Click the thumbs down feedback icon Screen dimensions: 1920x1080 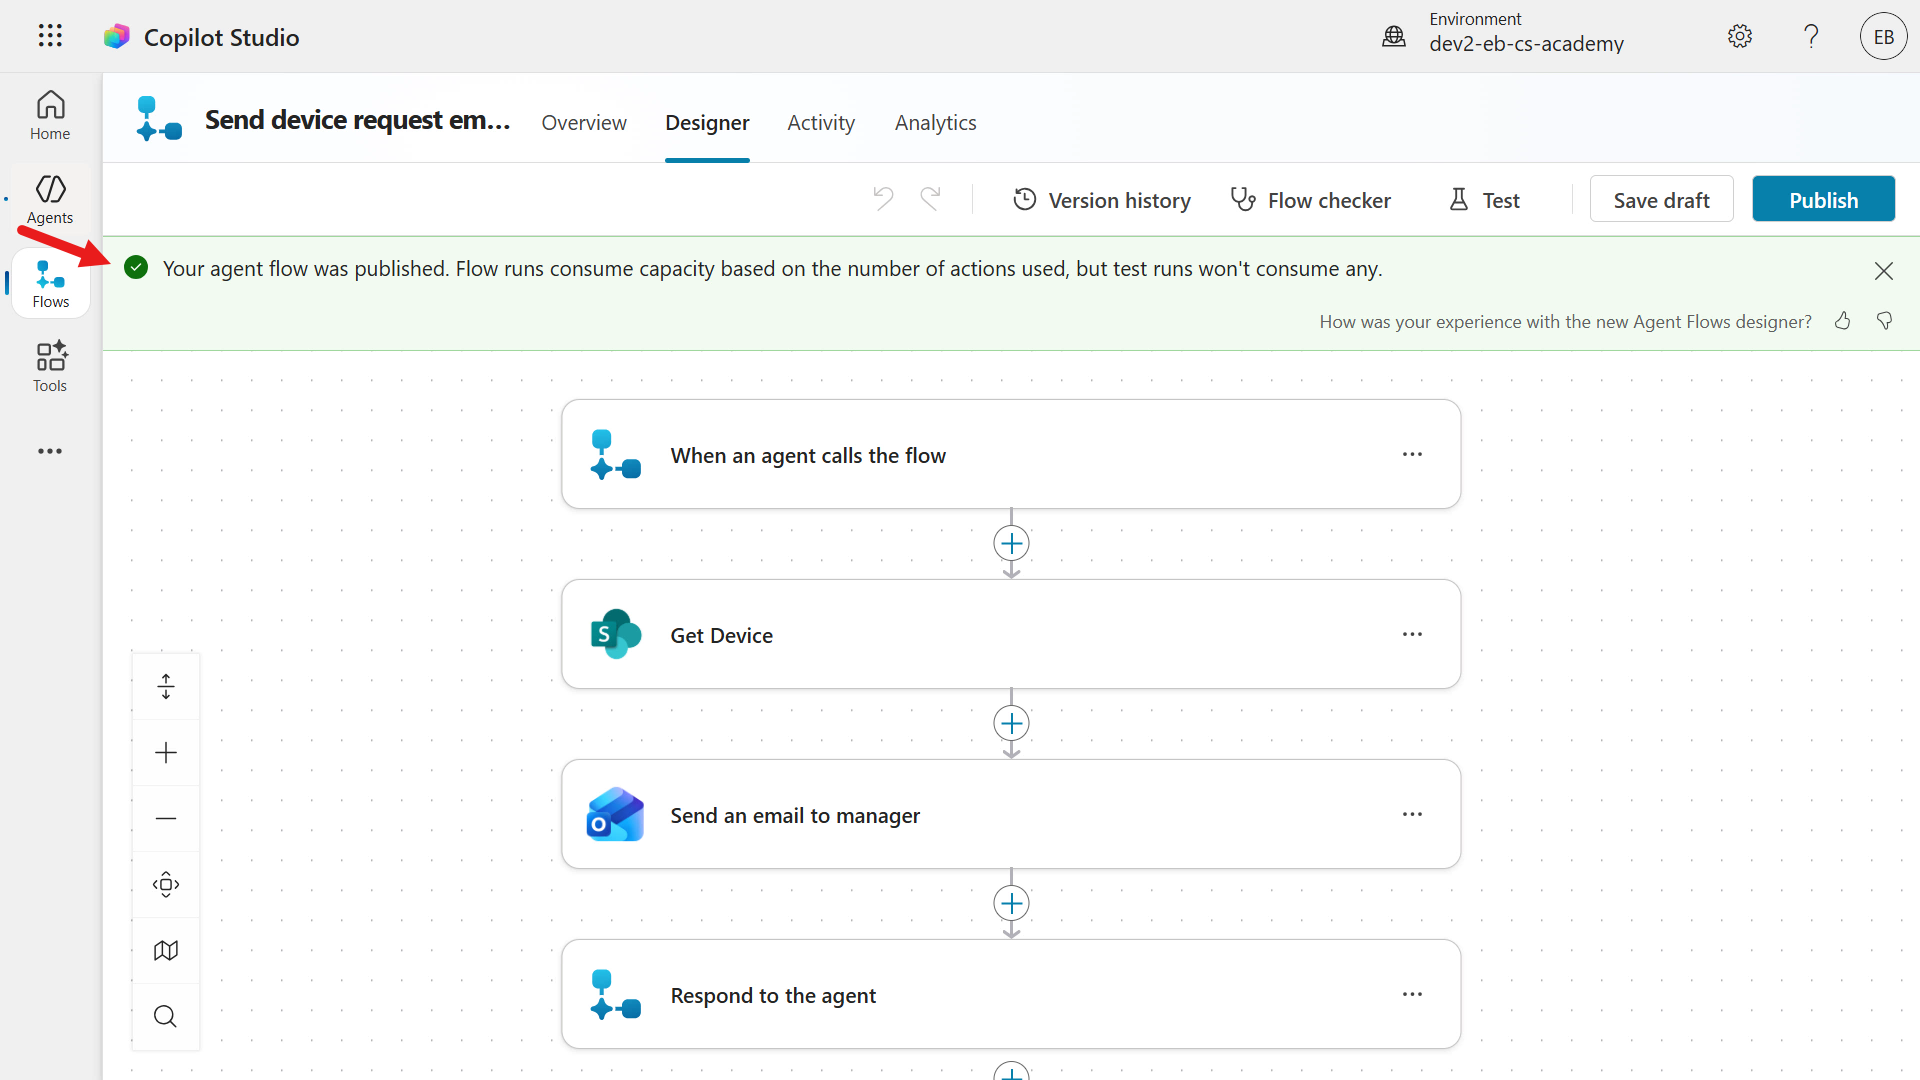[1884, 321]
